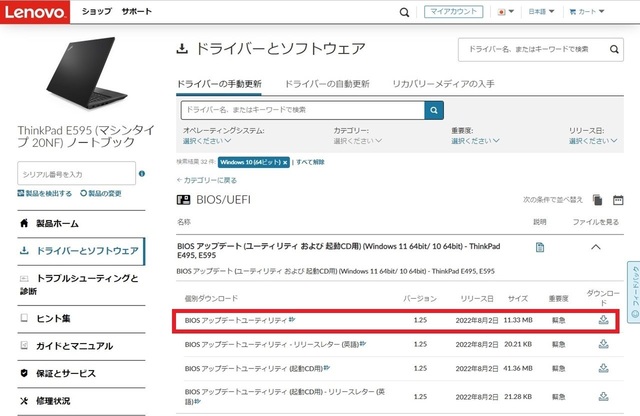This screenshot has height=416, width=640.
Task: Remove the Windows 10 (64ビット) filter tag
Action: 285,162
